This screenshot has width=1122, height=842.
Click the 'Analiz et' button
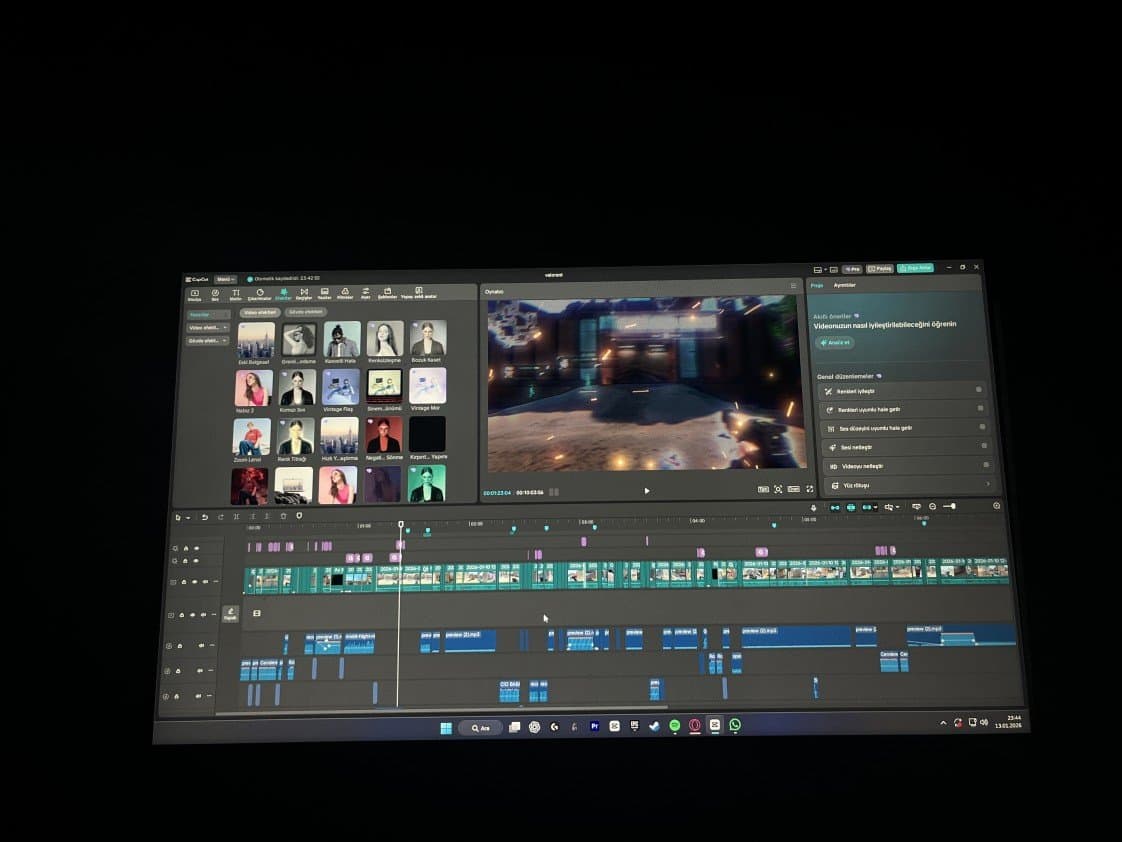[835, 343]
